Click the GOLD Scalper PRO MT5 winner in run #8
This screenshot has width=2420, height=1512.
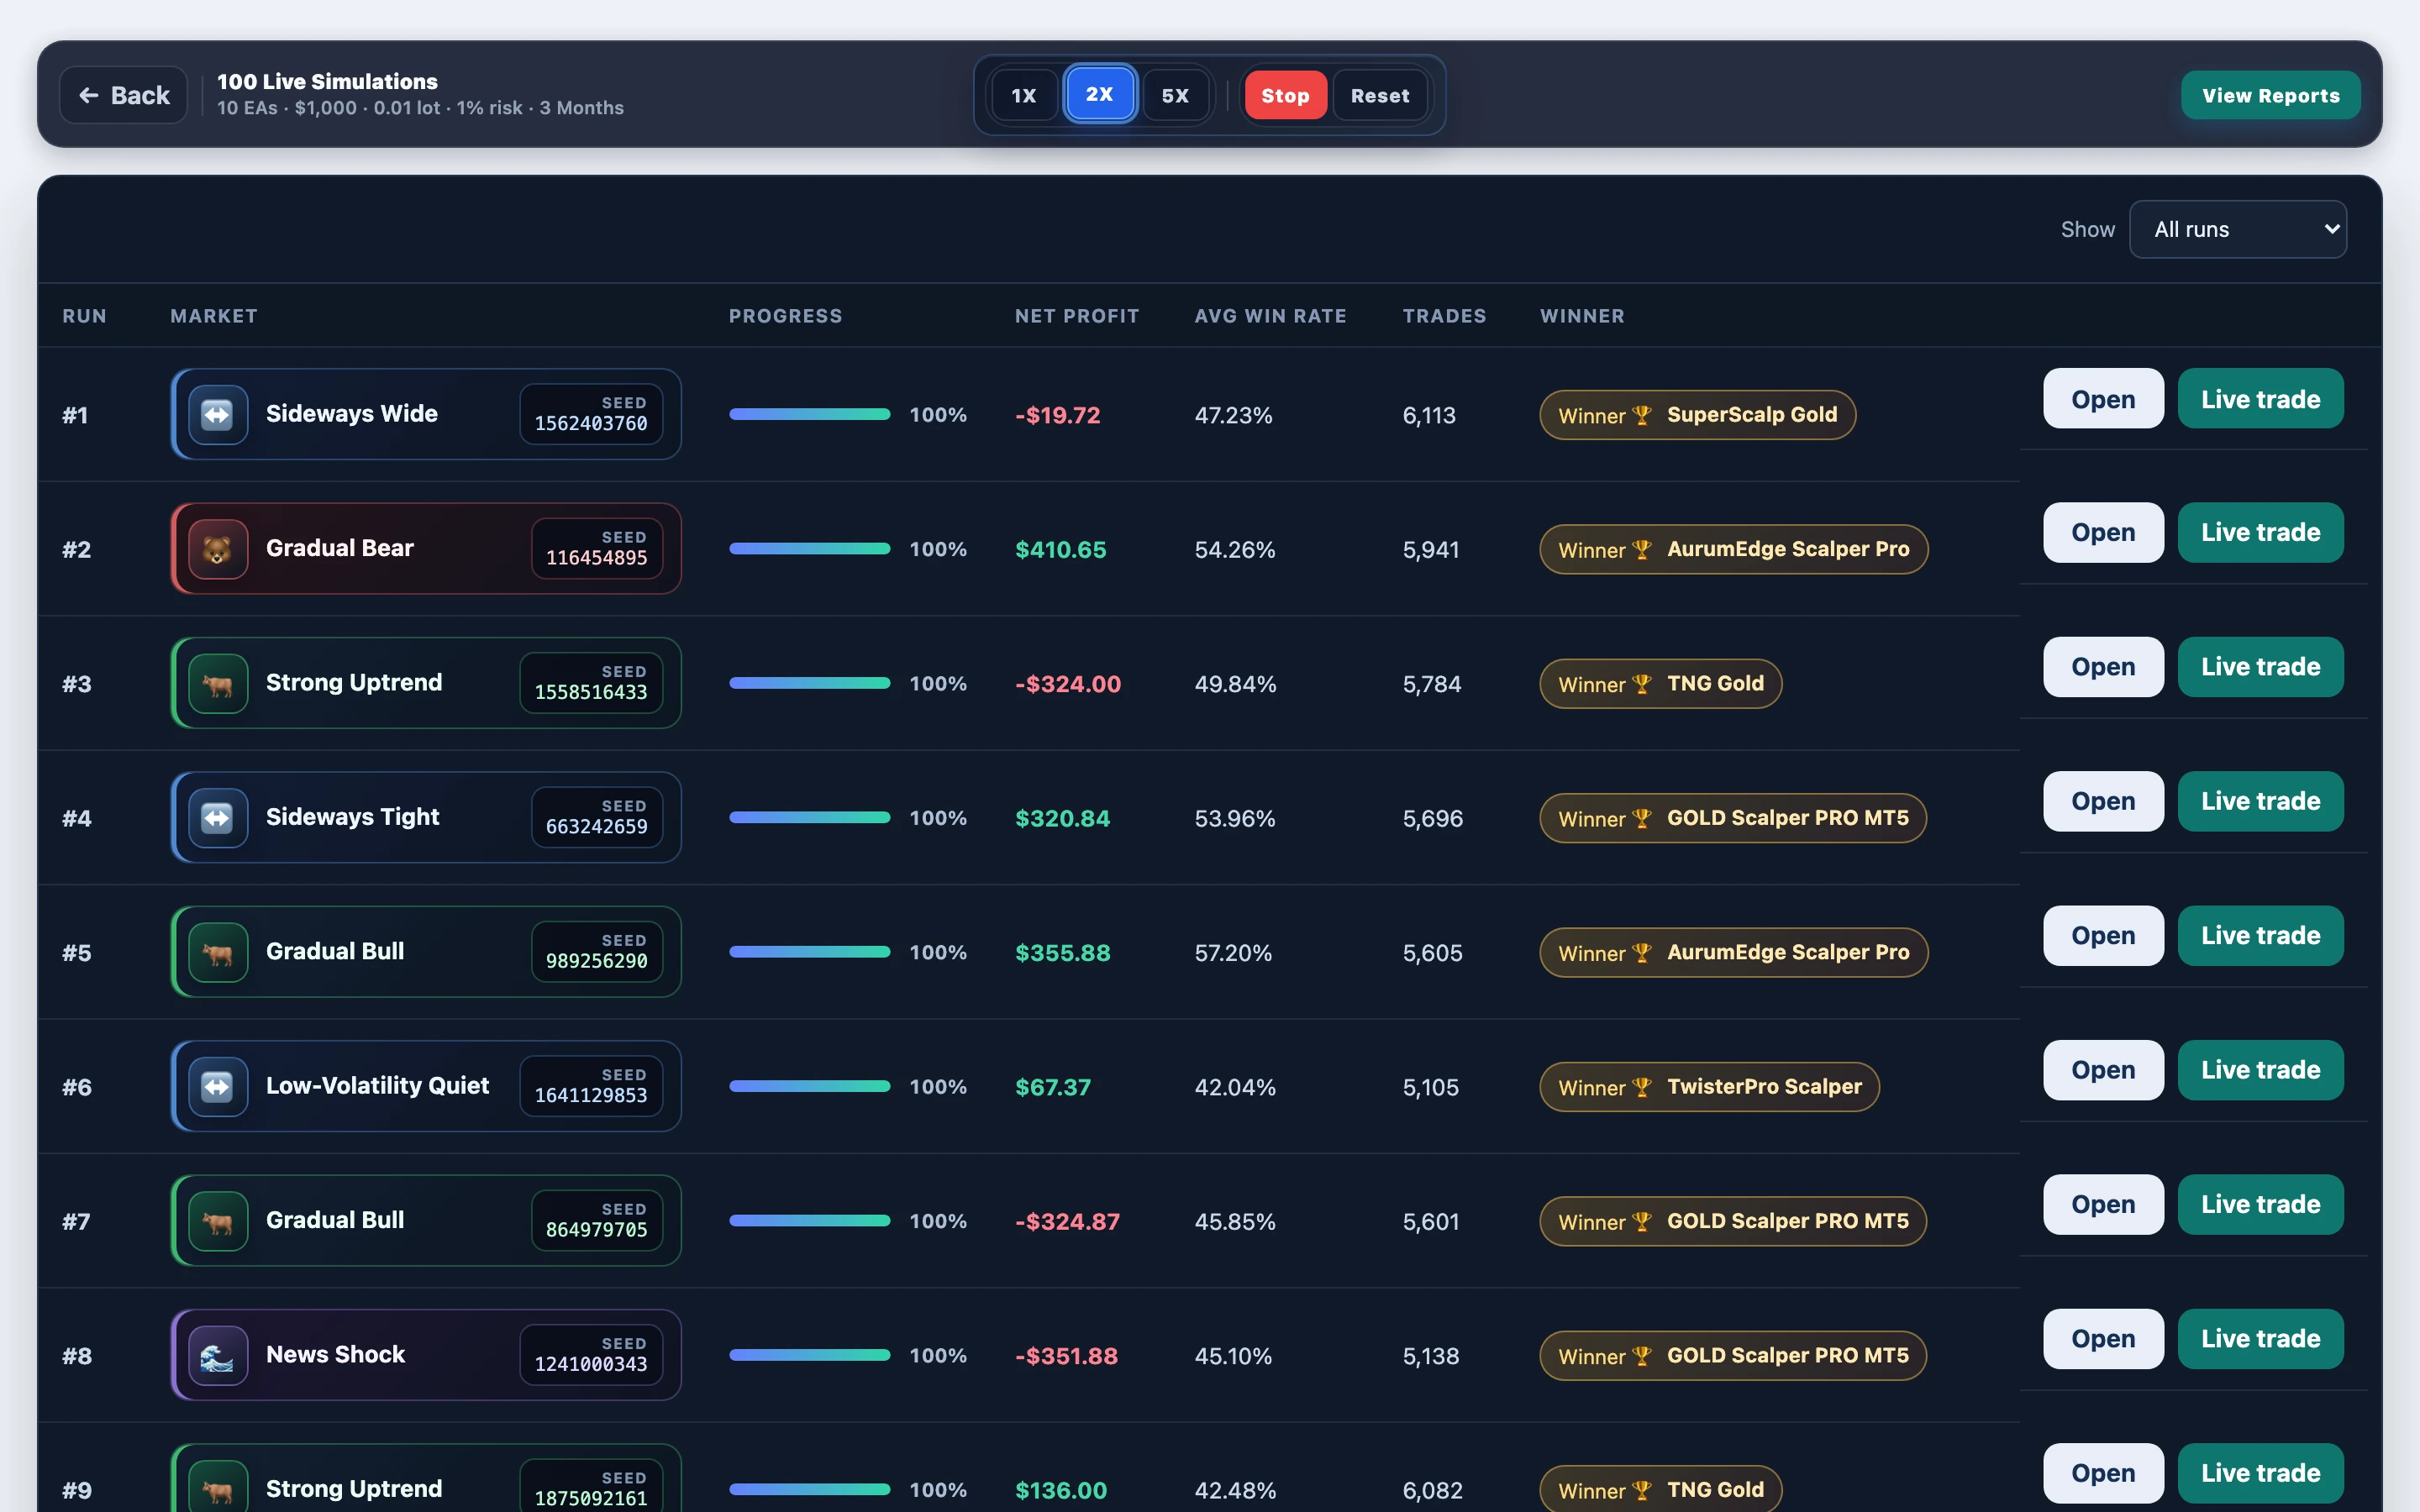pyautogui.click(x=1732, y=1356)
